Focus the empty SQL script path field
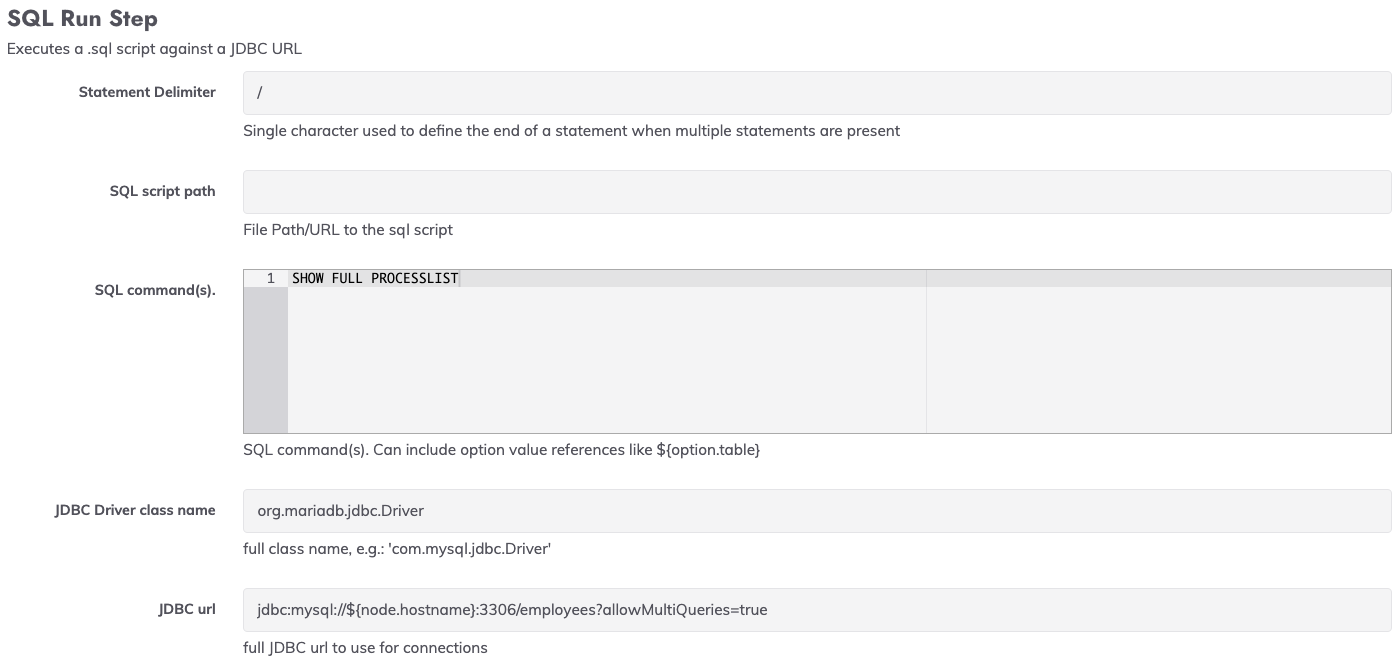 [x=817, y=191]
